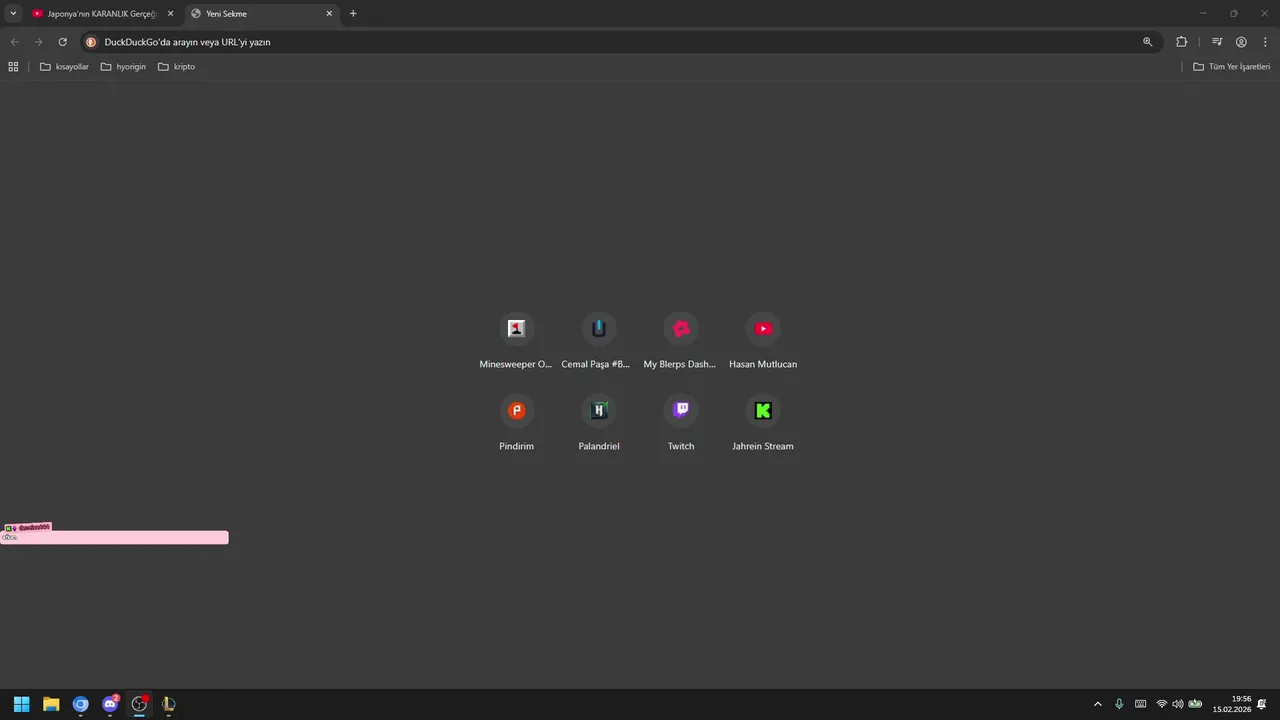The height and width of the screenshot is (720, 1280).
Task: Click the browser forward arrow
Action: [x=38, y=42]
